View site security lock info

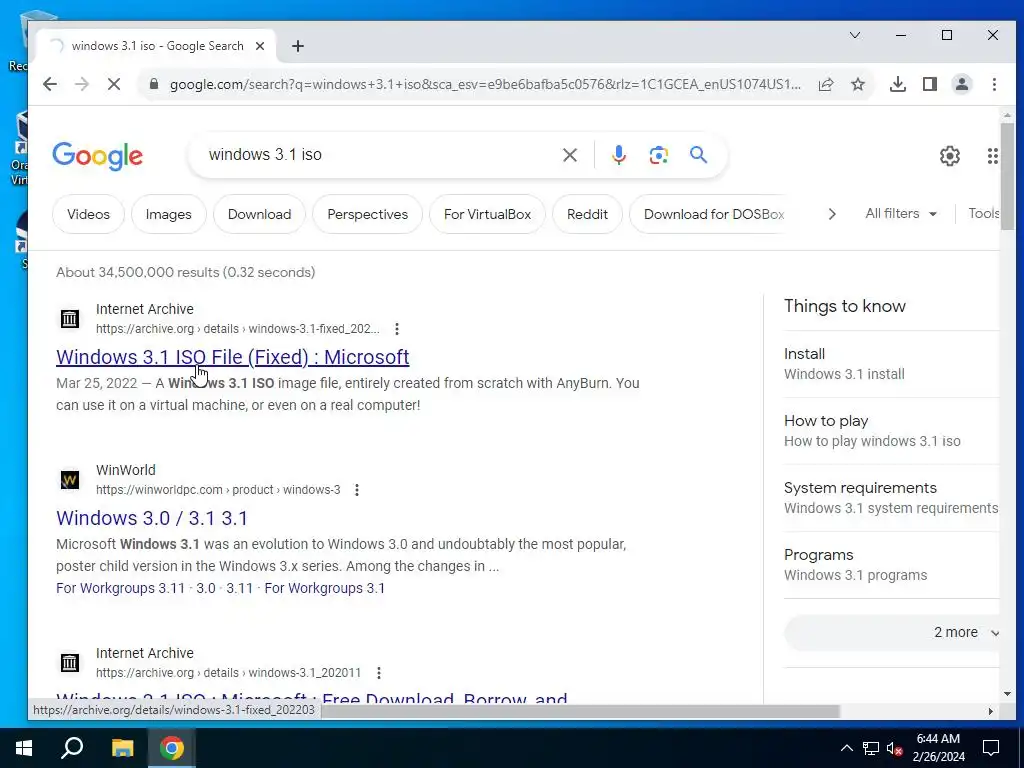point(154,84)
